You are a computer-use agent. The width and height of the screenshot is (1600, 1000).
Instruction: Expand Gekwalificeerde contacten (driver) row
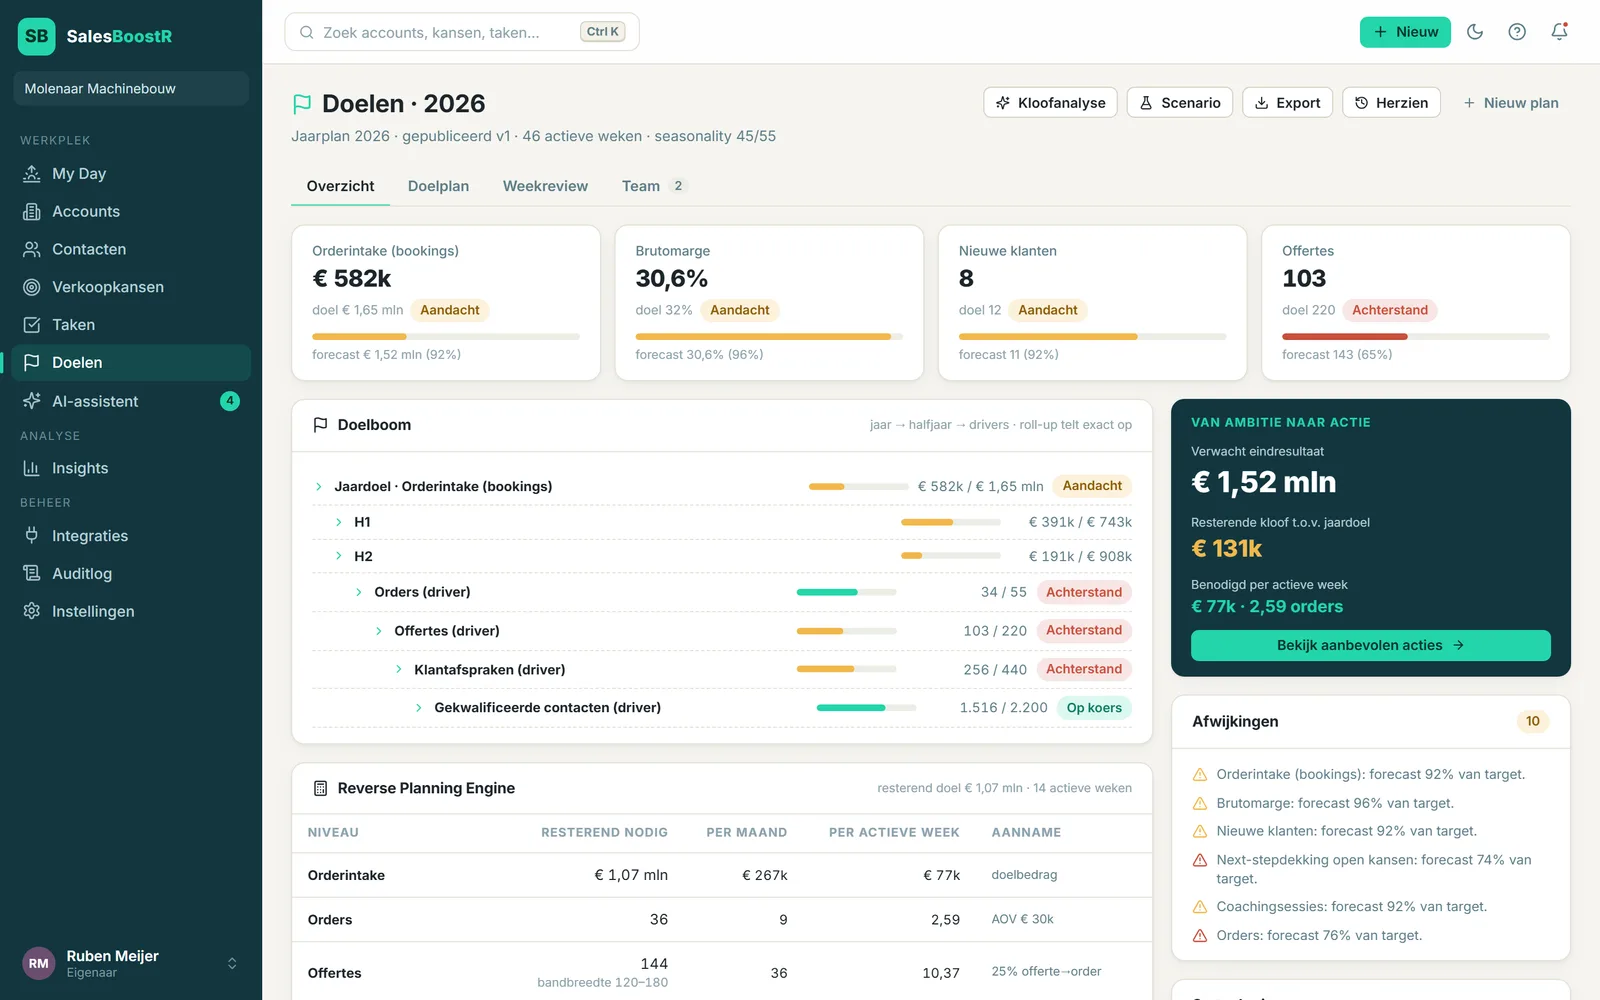tap(419, 707)
